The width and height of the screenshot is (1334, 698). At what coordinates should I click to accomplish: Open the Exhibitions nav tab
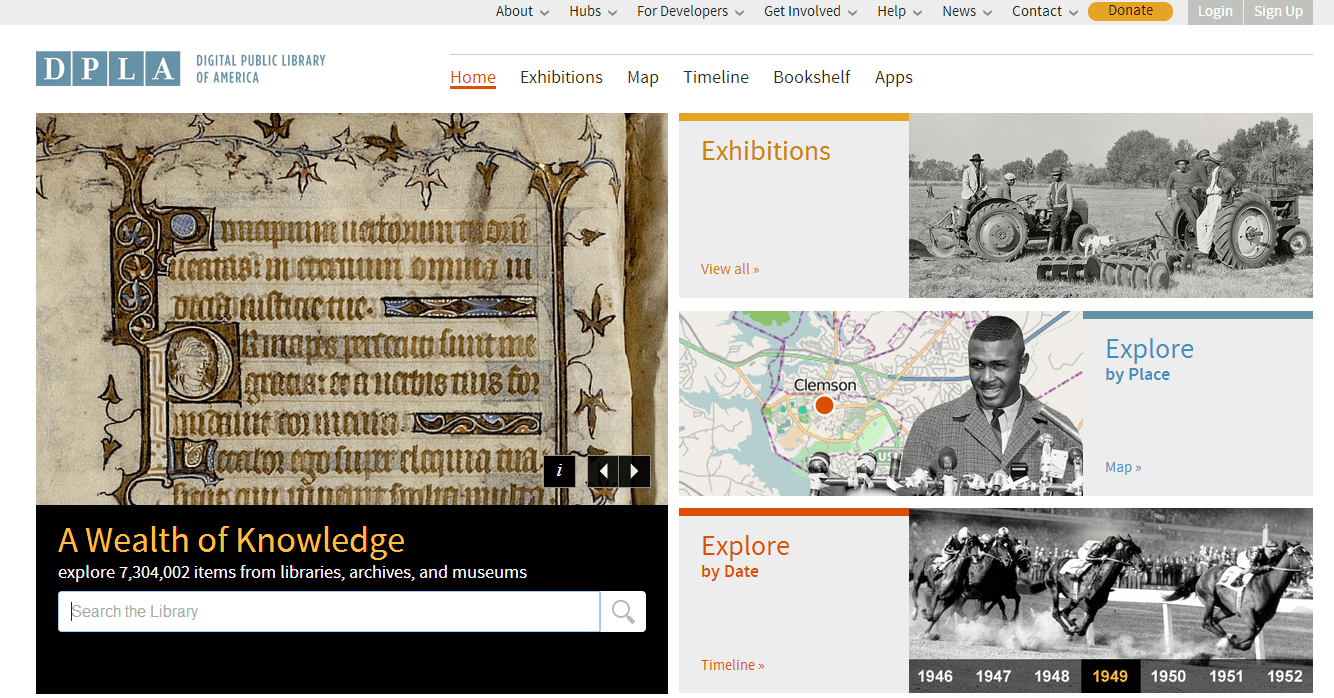click(561, 77)
